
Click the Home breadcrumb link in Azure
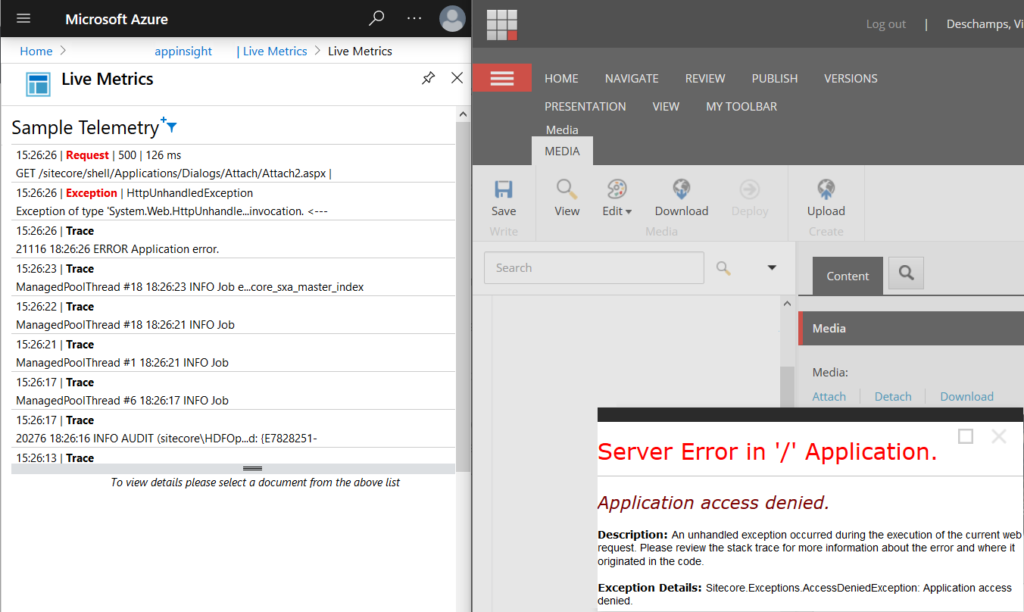pyautogui.click(x=36, y=51)
